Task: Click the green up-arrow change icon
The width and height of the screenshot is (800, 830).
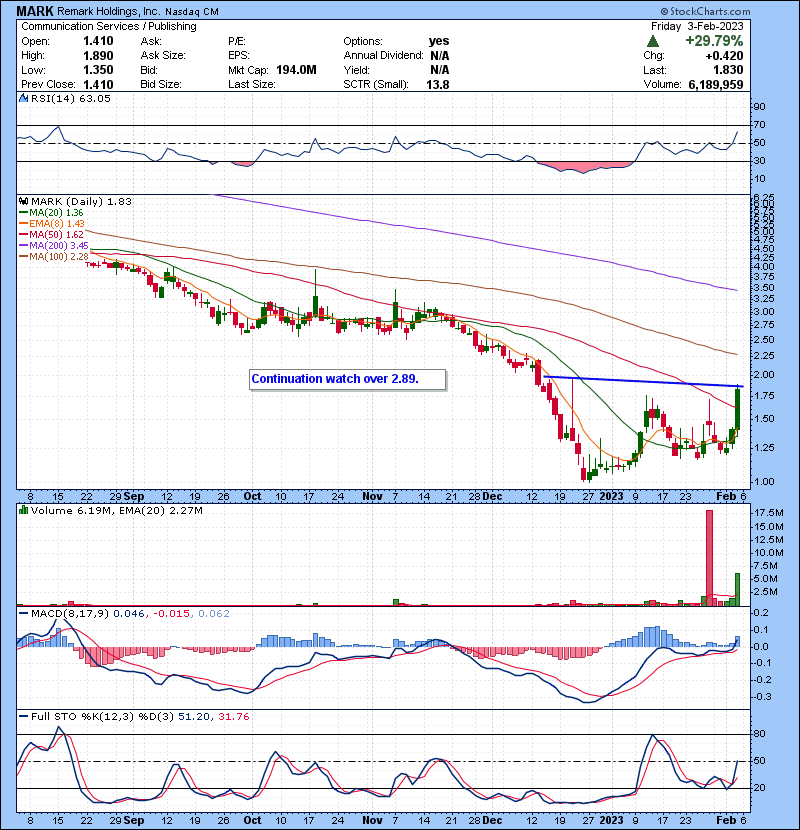Action: [x=653, y=41]
